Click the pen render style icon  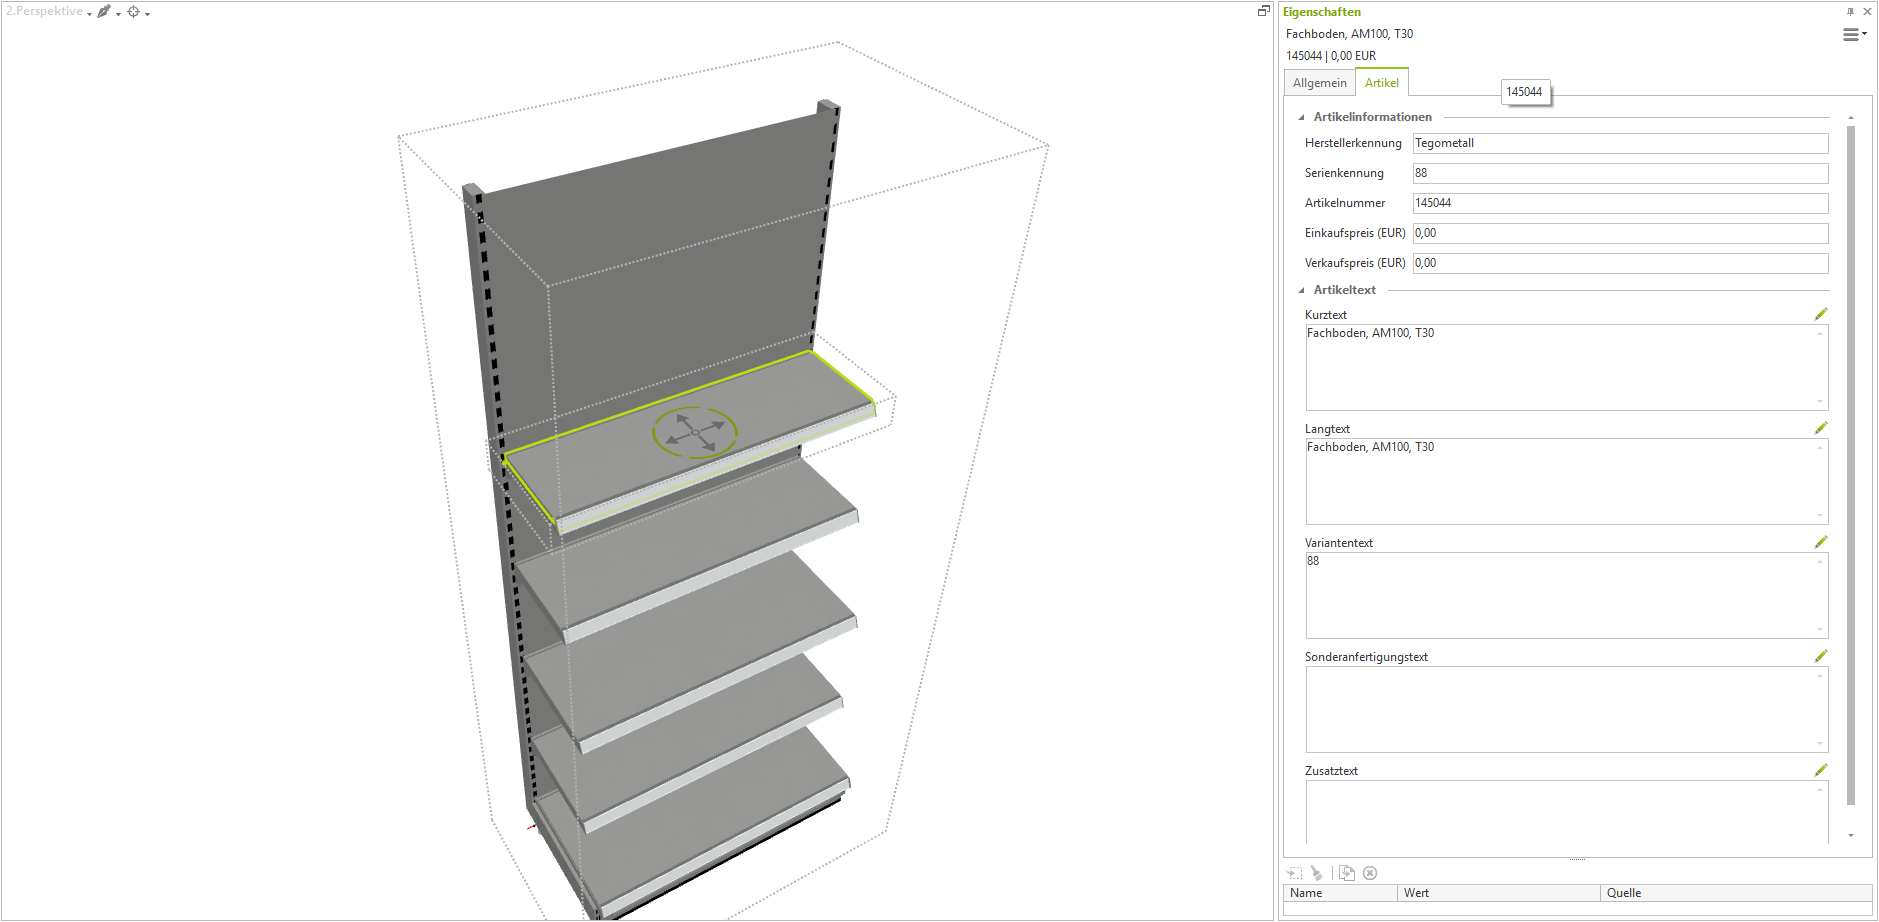click(x=103, y=12)
